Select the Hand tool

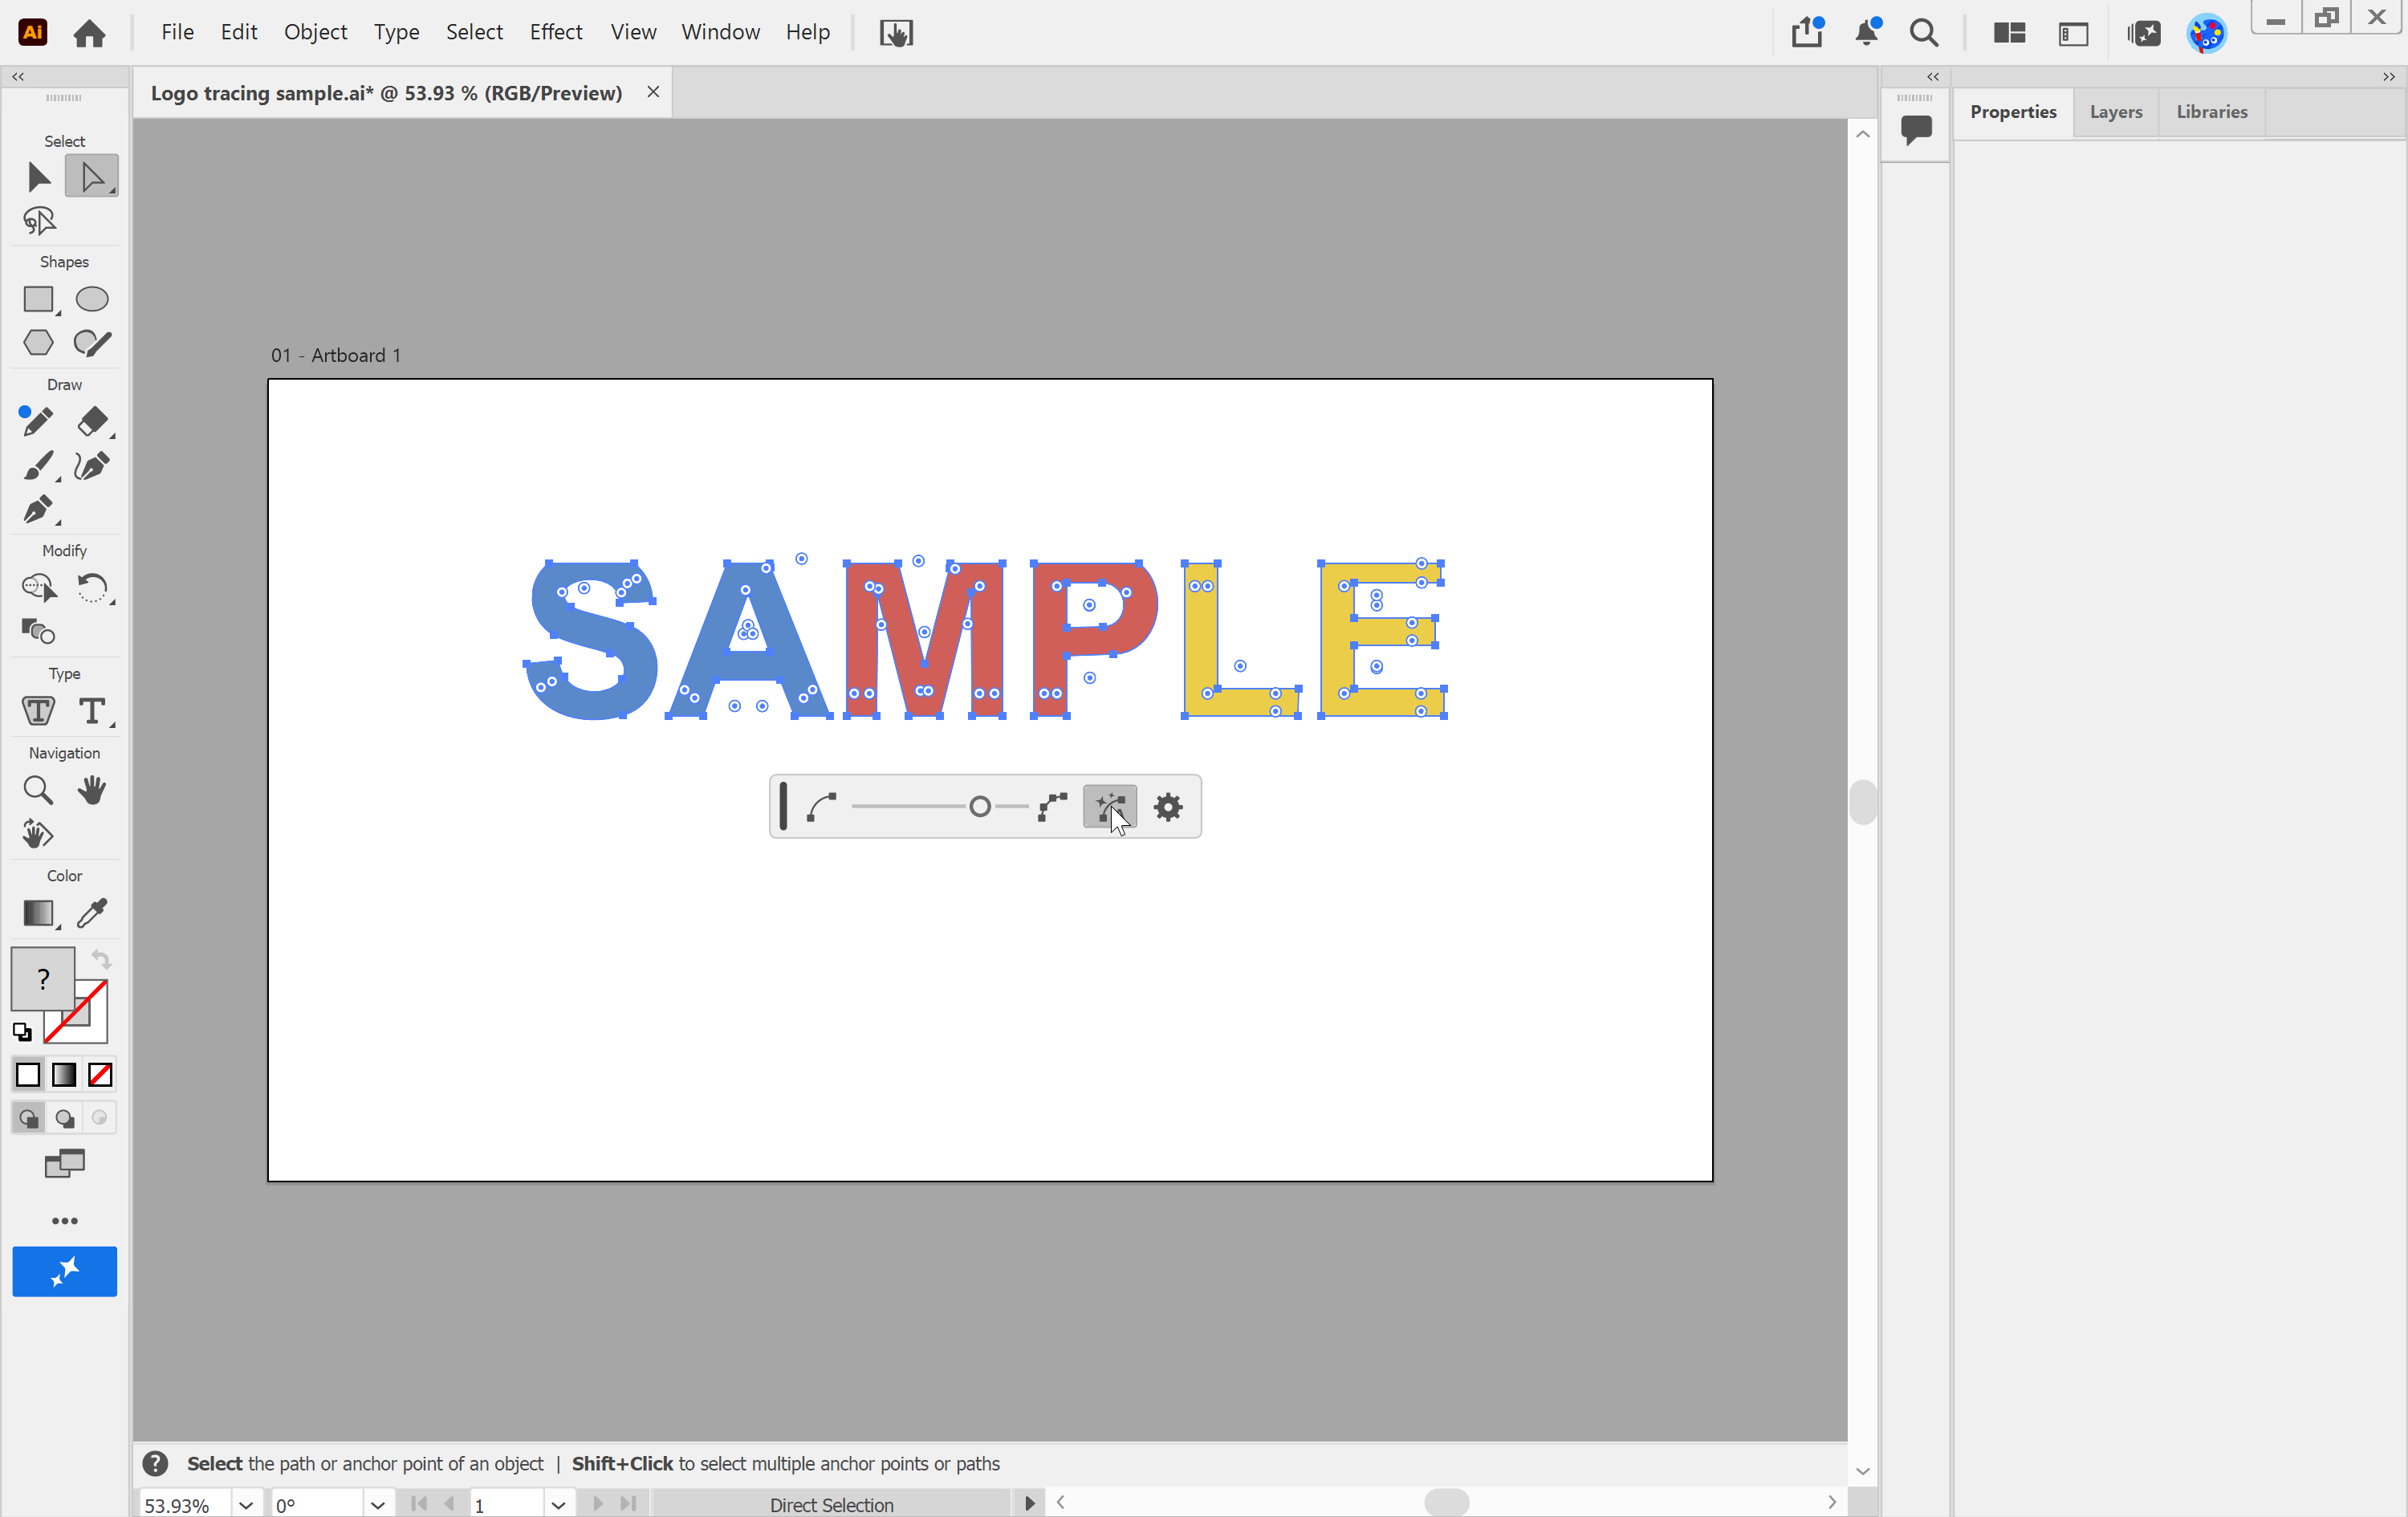coord(92,790)
